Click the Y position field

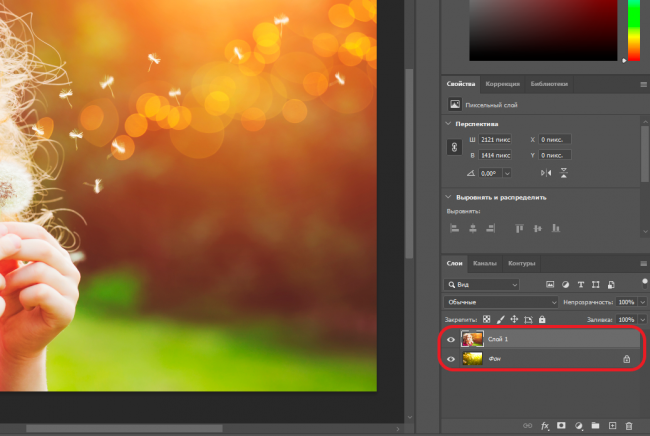click(555, 155)
